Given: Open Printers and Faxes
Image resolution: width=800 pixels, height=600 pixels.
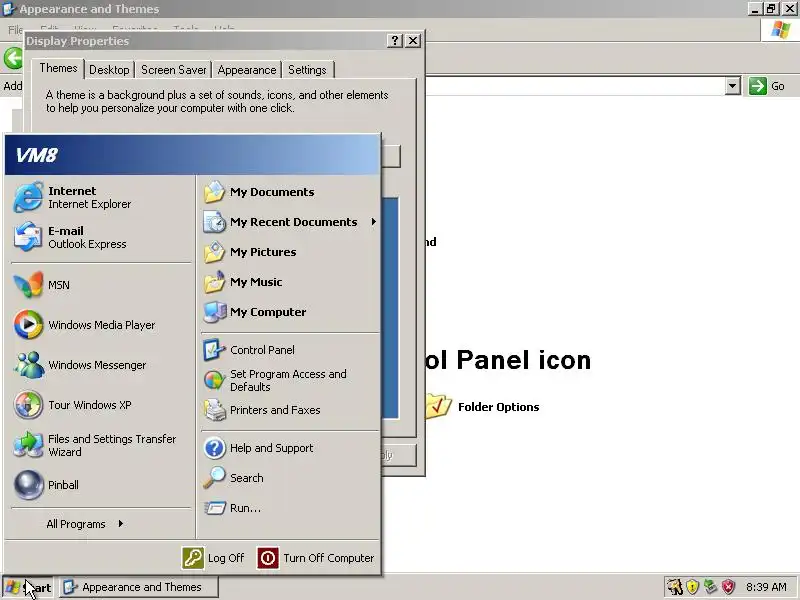Looking at the screenshot, I should pos(290,410).
